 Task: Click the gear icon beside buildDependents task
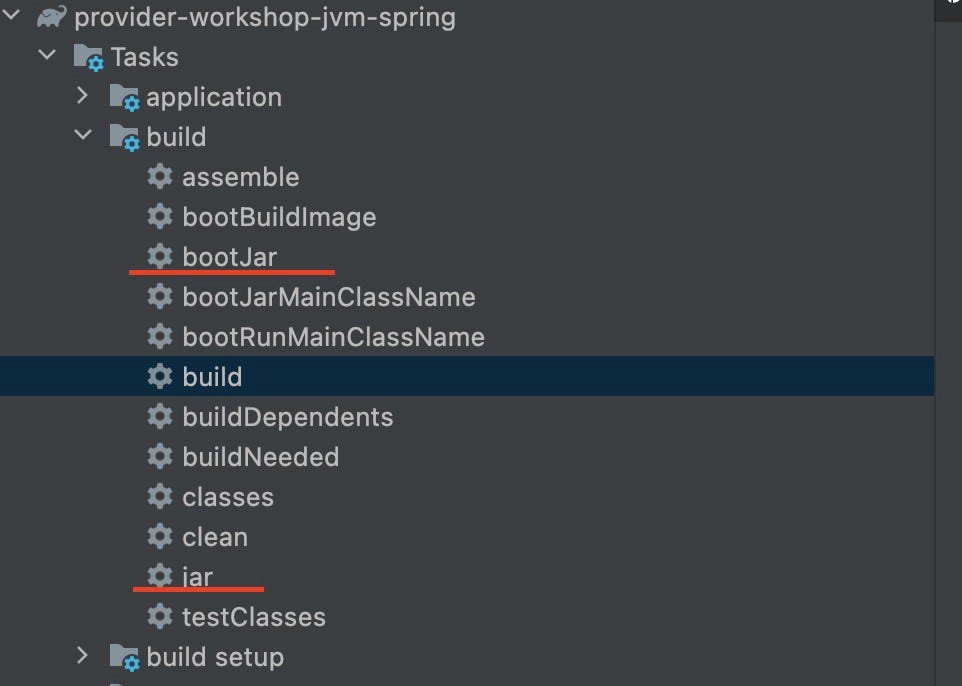pos(160,417)
